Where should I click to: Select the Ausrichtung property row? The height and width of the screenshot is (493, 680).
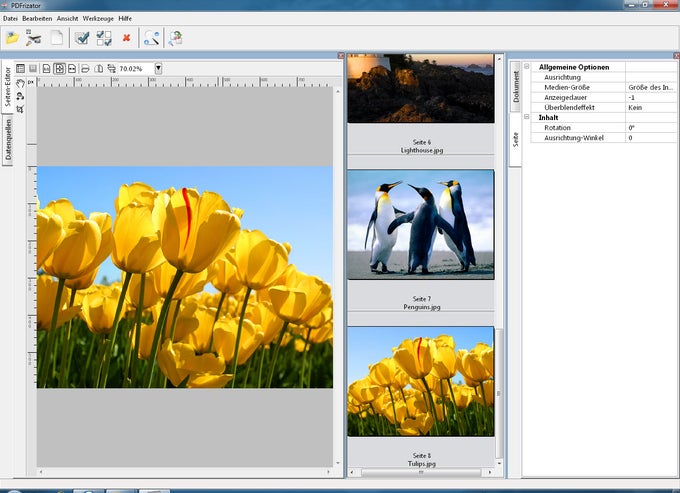coord(603,77)
